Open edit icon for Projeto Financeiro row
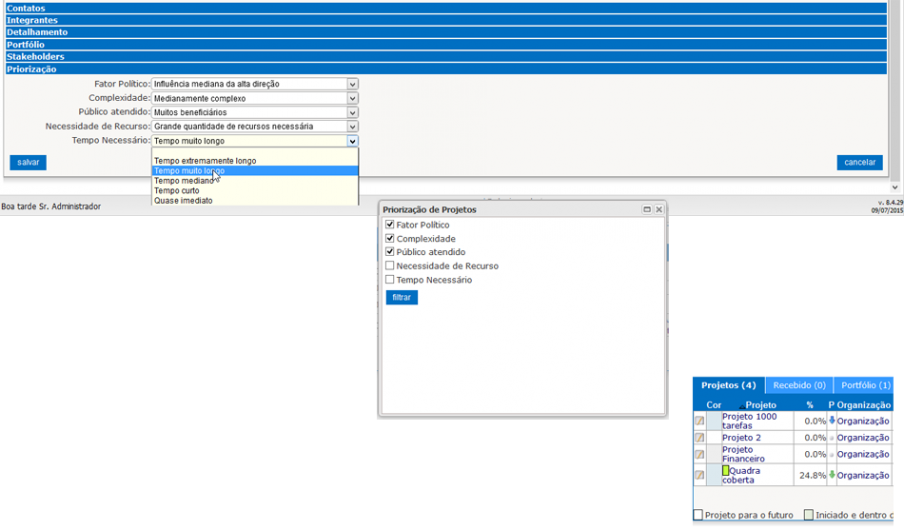Viewport: 904px width, 530px height. 700,454
